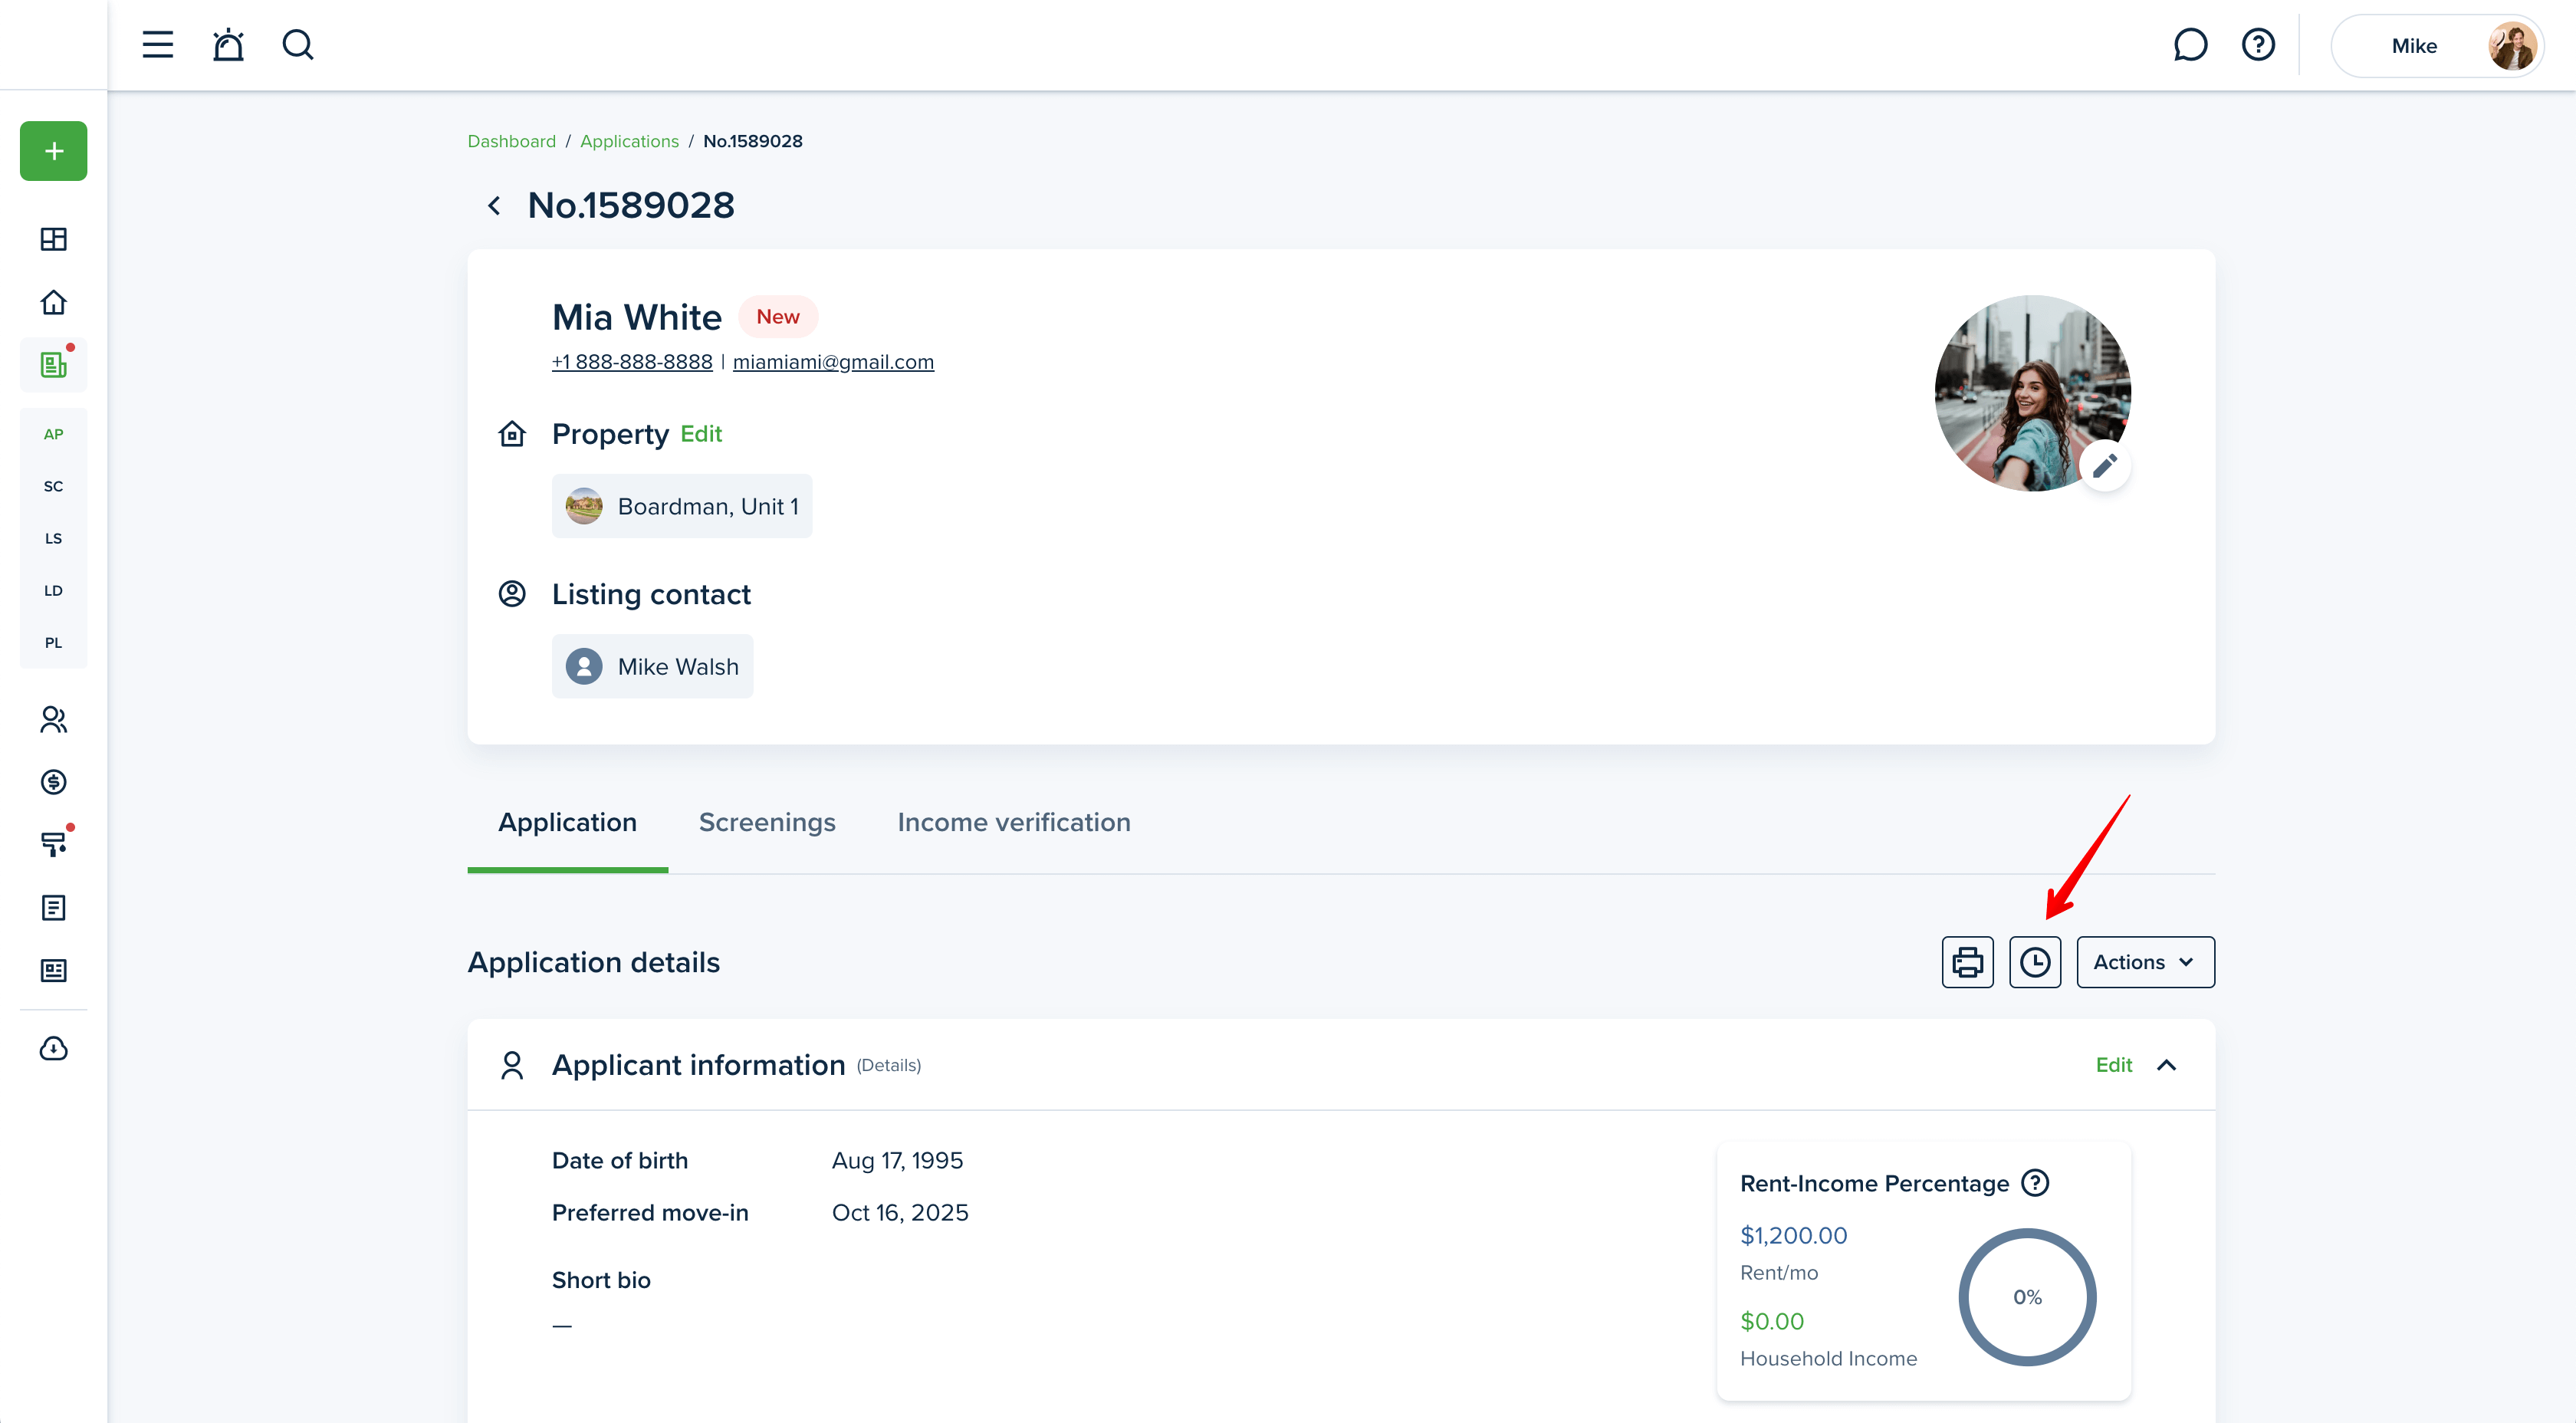This screenshot has width=2576, height=1423.
Task: Open the Properties house icon in sidebar
Action: point(53,302)
